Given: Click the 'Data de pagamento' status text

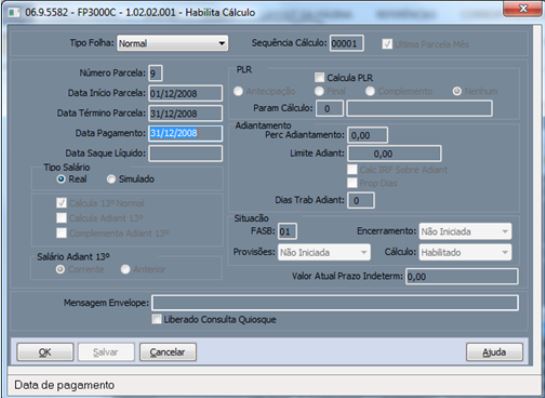Looking at the screenshot, I should coord(64,385).
